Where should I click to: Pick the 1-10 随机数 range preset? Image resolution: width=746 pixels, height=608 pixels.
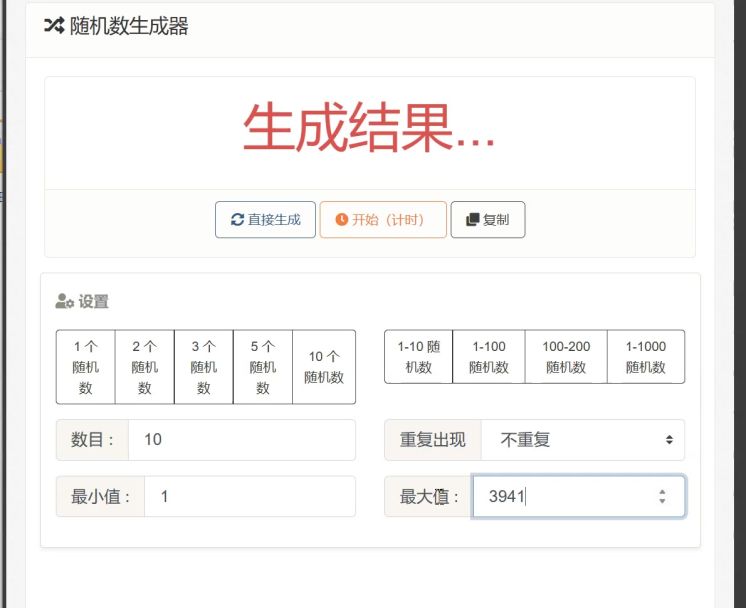(418, 357)
